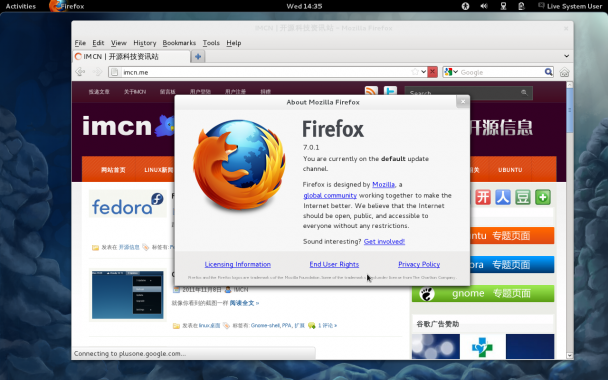Click the page identity icon in address bar

pos(114,72)
